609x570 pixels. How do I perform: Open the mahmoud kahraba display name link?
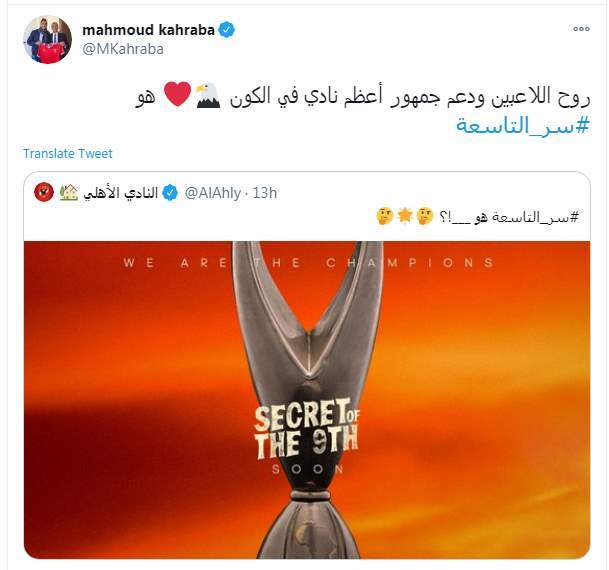(x=148, y=30)
